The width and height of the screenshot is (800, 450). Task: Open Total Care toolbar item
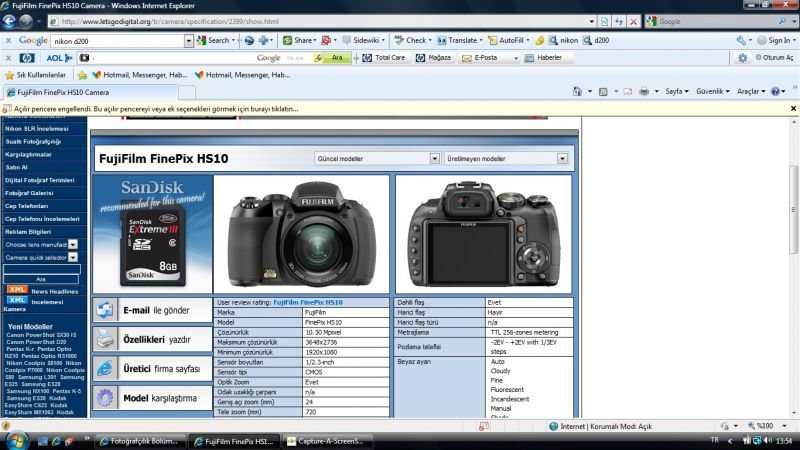click(x=384, y=58)
